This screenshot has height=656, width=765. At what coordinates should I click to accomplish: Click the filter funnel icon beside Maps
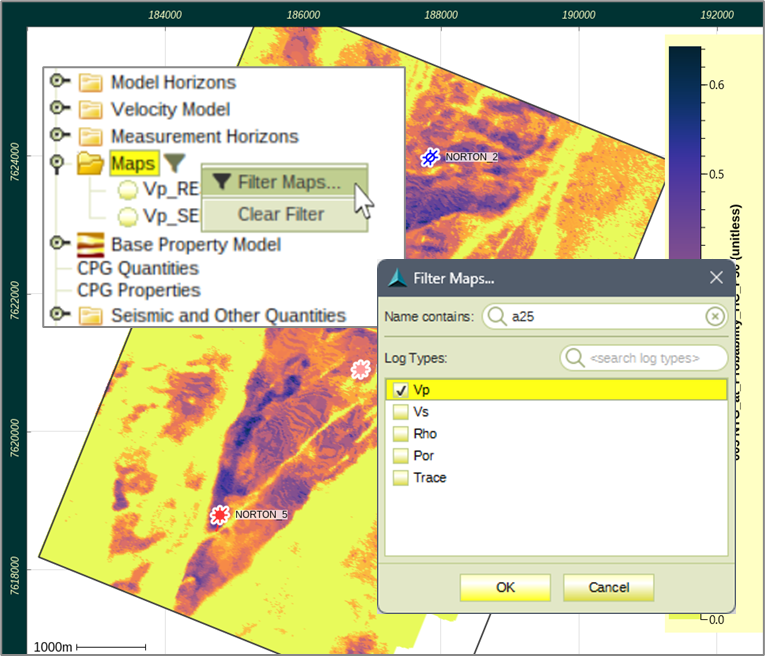(x=175, y=162)
